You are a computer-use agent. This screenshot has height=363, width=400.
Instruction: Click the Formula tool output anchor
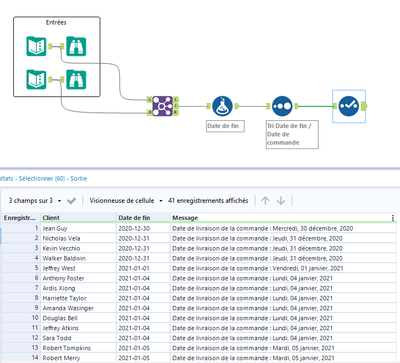coord(236,106)
